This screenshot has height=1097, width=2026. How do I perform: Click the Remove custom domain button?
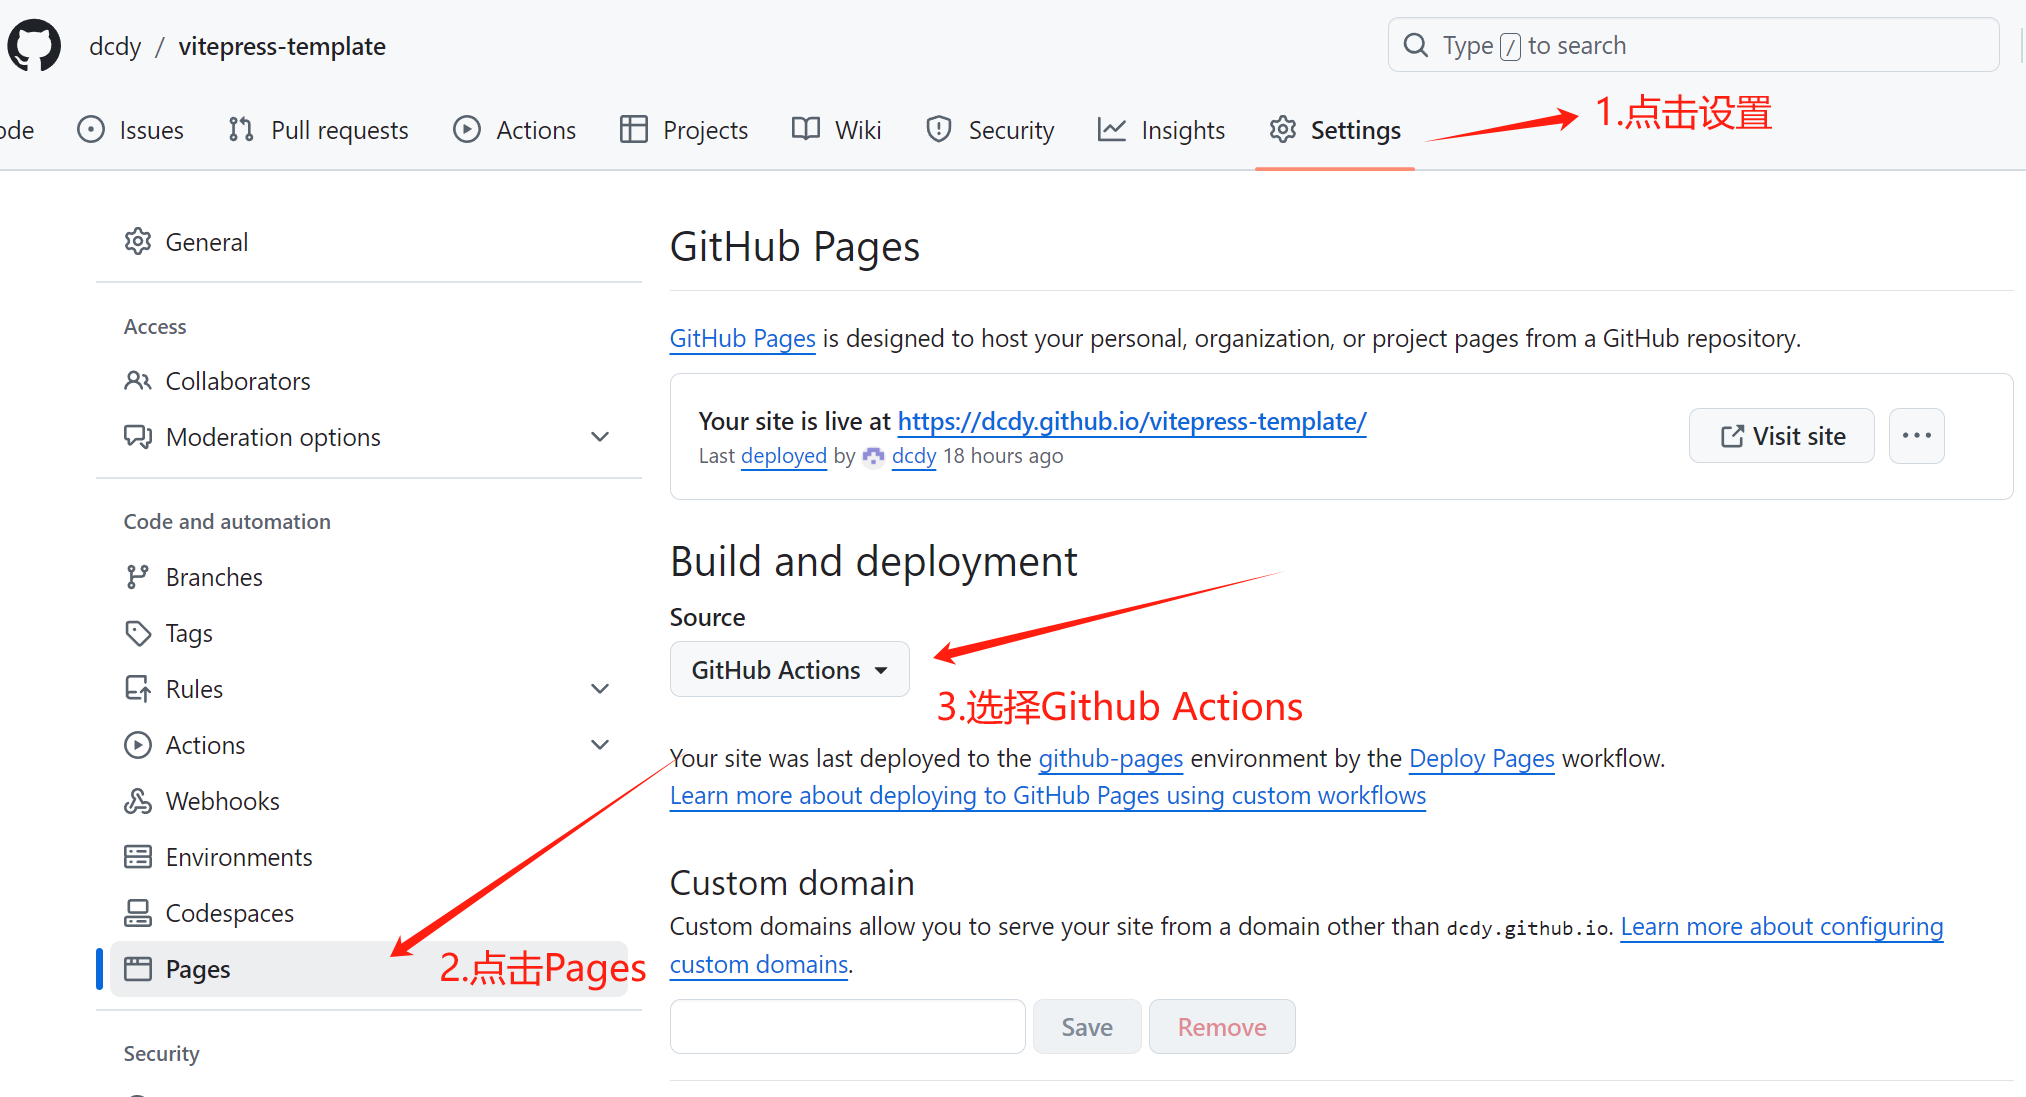1222,1027
